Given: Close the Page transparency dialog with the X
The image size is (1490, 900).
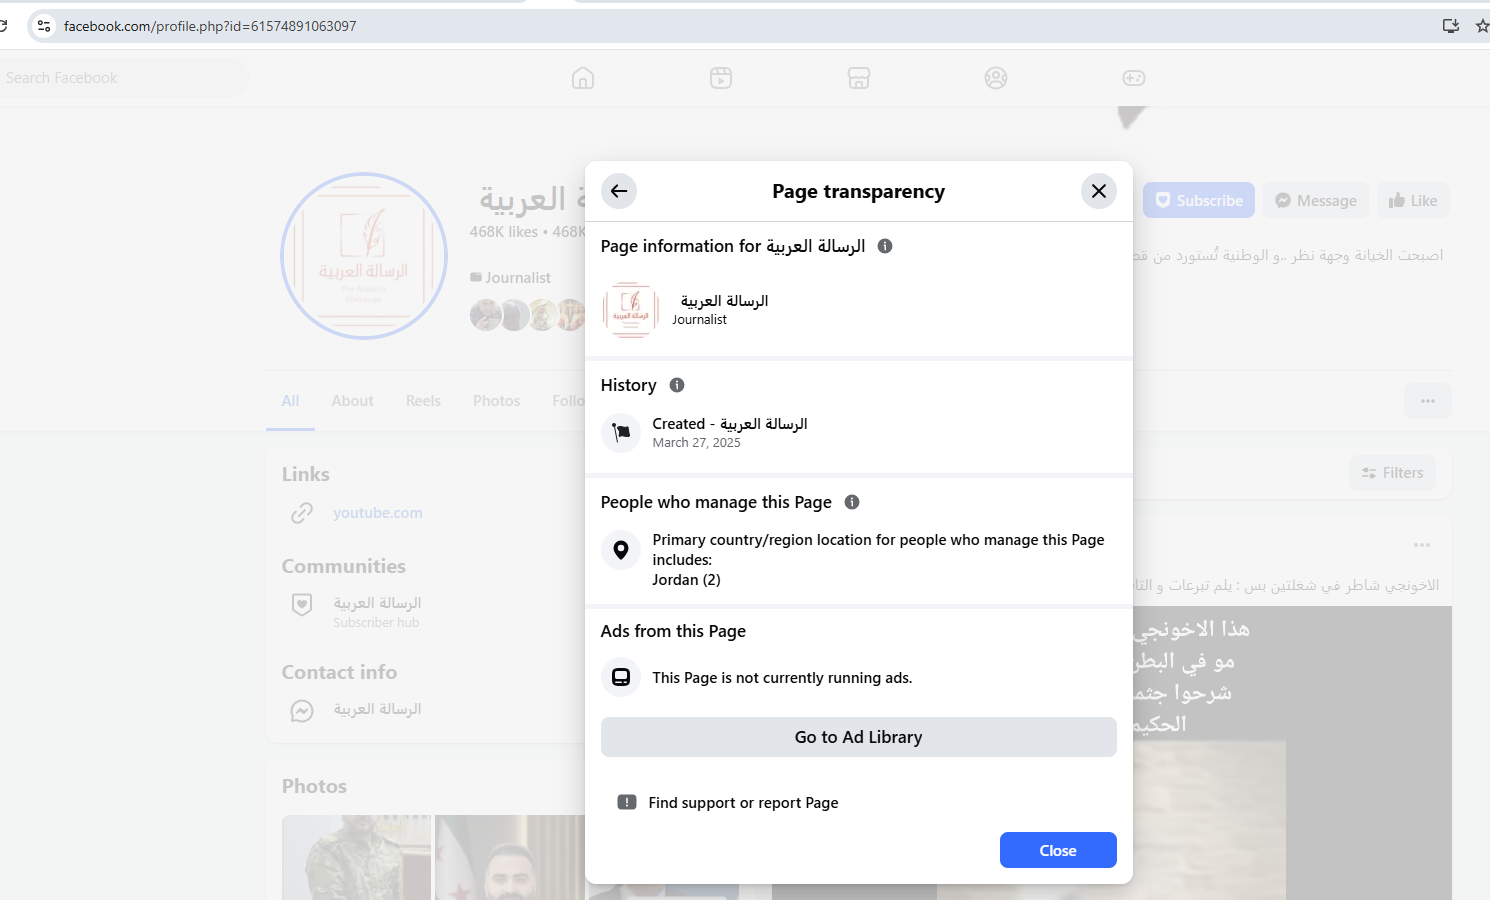Looking at the screenshot, I should [1099, 191].
